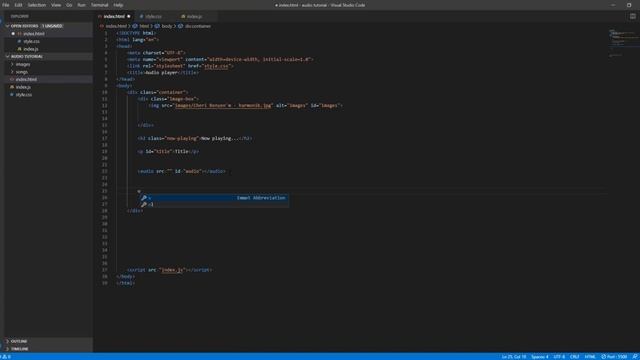Click the div.container breadcrumb element
This screenshot has width=640, height=360.
(198, 26)
